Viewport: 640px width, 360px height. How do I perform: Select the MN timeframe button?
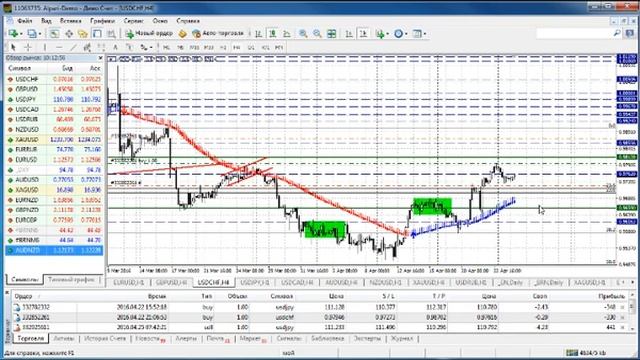[279, 47]
